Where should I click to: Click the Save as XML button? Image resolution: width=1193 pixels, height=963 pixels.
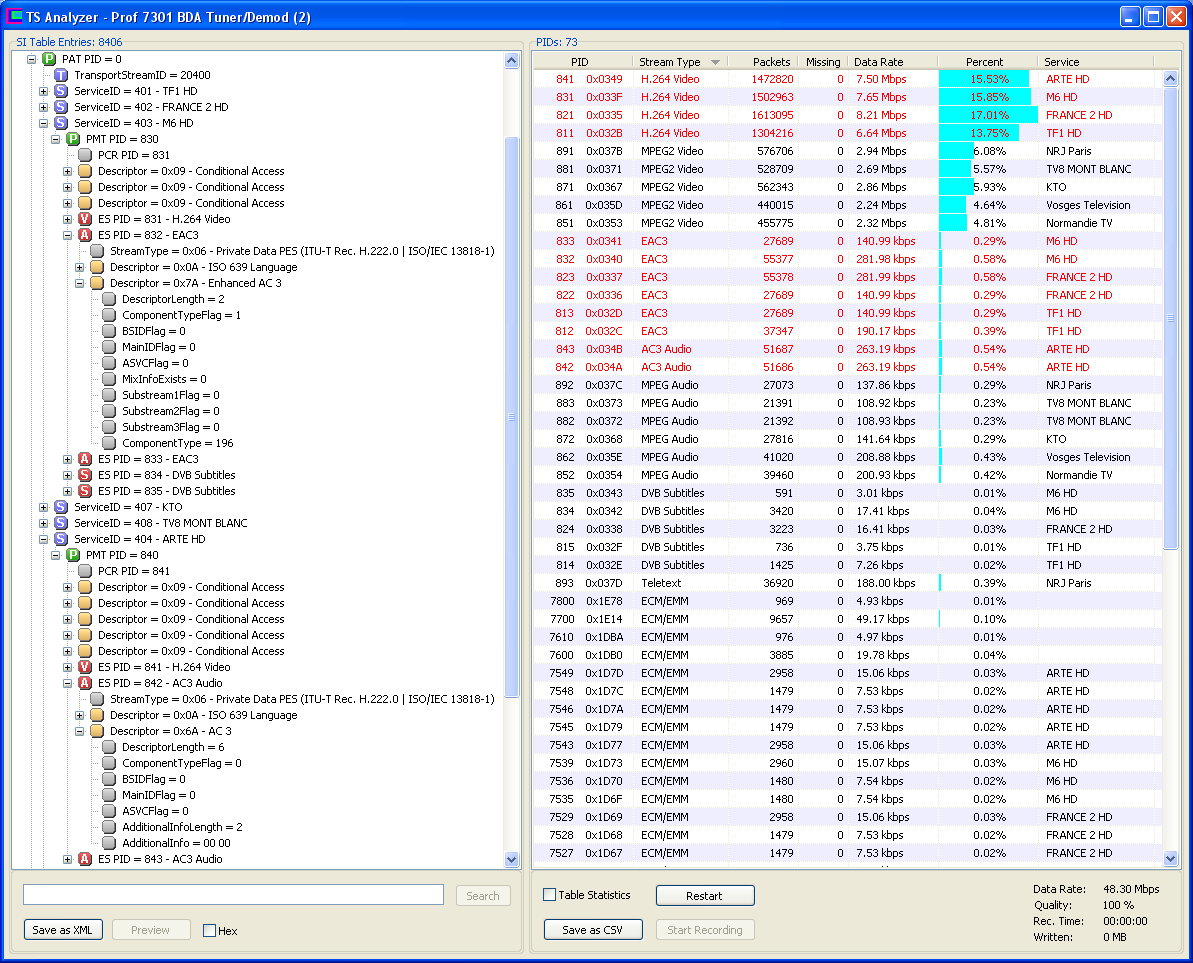pyautogui.click(x=63, y=930)
